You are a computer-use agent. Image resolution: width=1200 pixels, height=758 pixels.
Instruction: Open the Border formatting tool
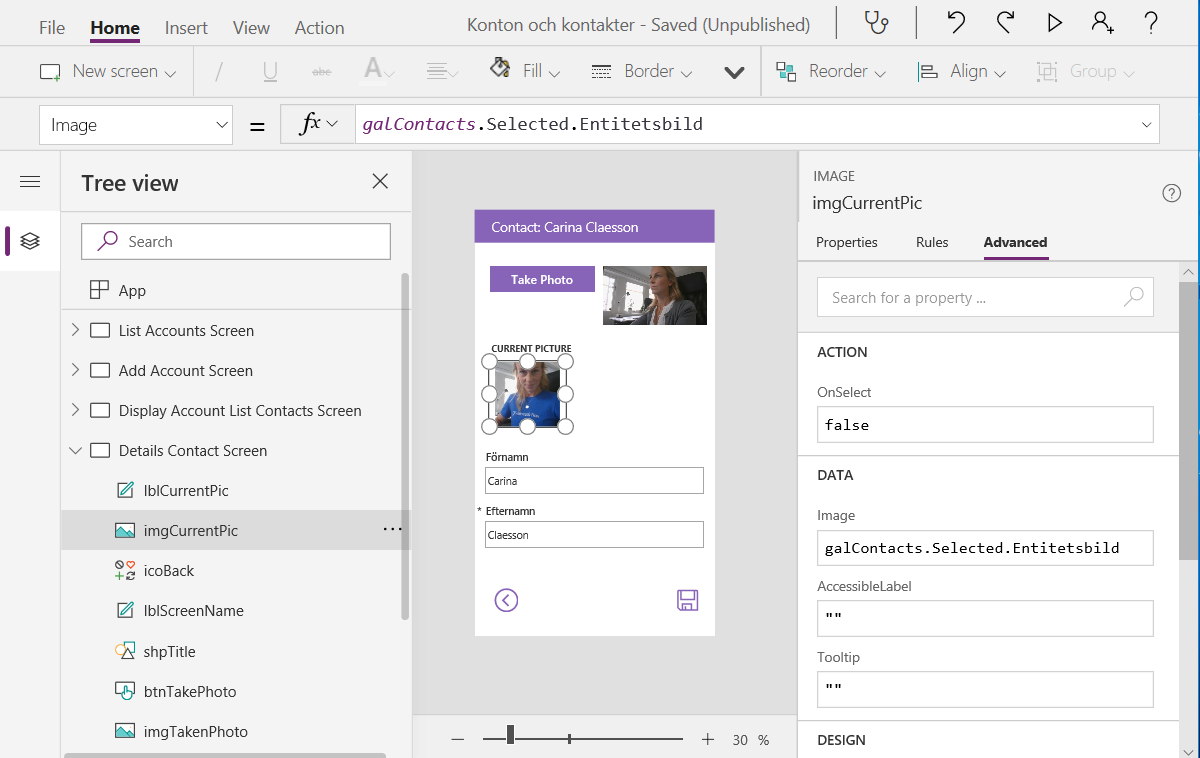(639, 71)
